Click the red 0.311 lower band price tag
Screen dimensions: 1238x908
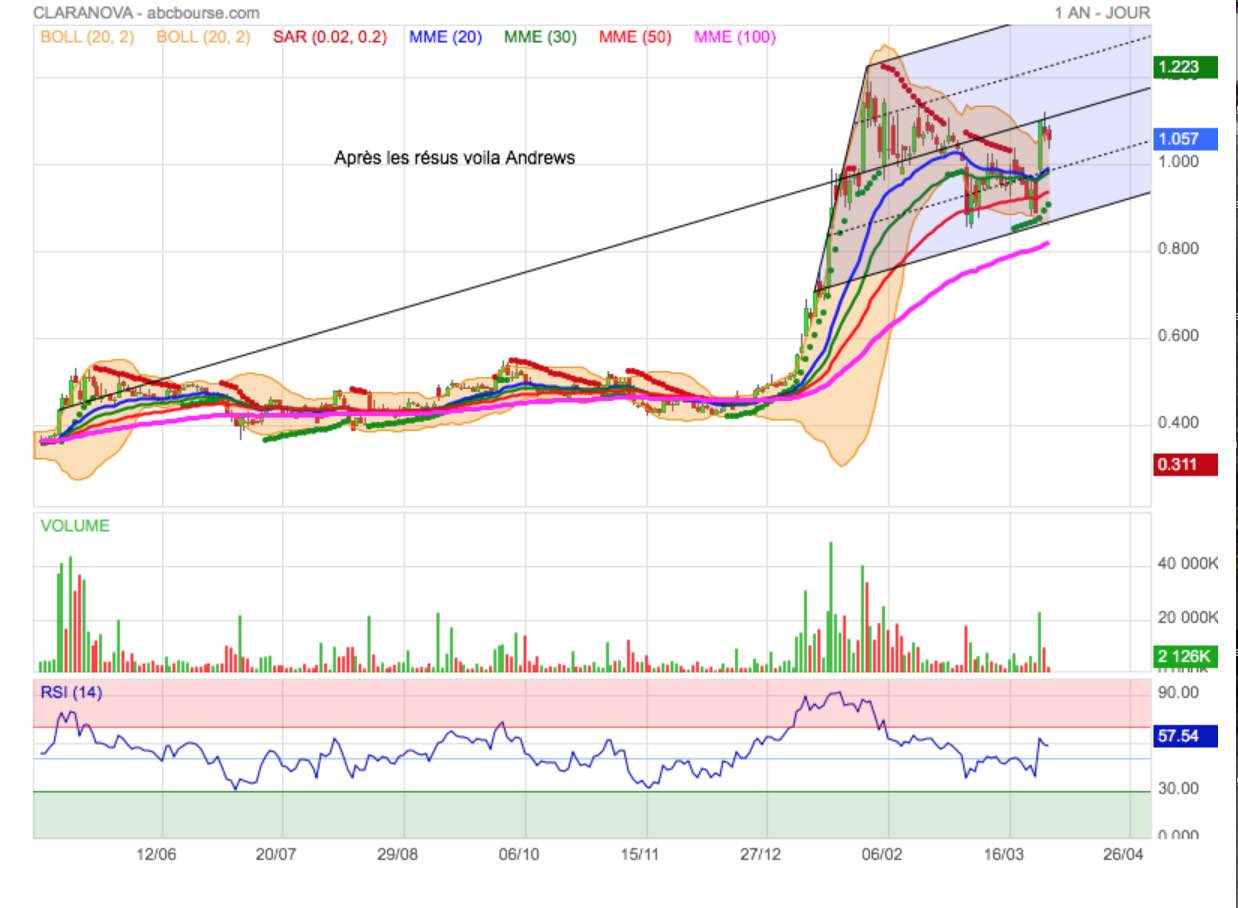coord(1185,464)
